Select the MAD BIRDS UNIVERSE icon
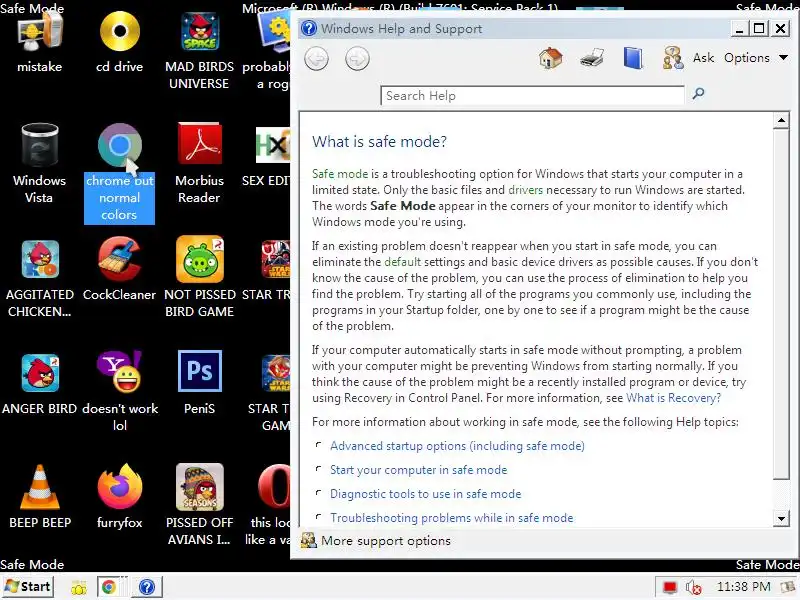Viewport: 800px width, 600px height. (199, 32)
